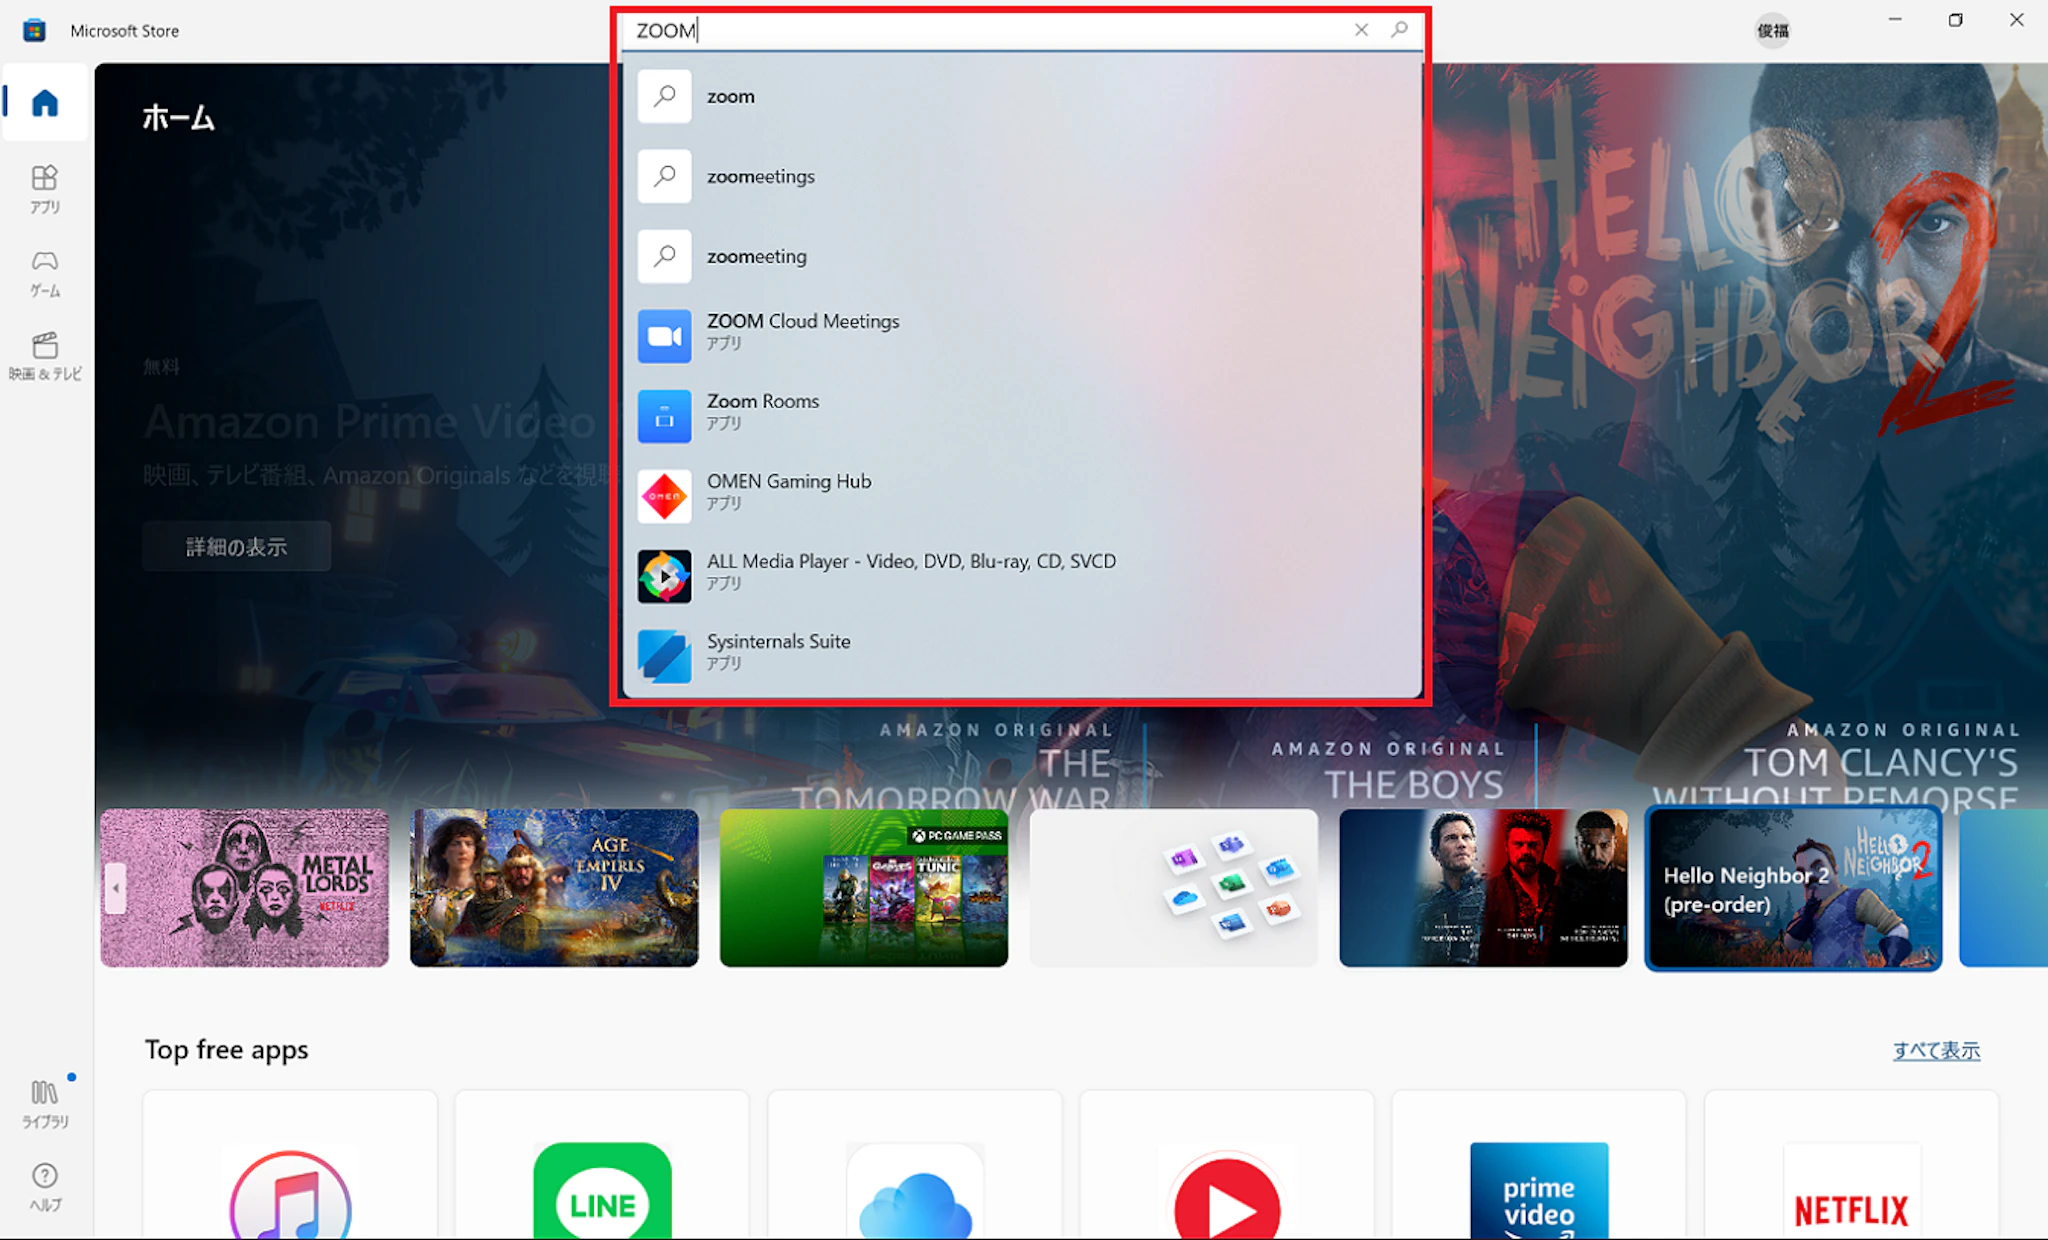Choose the 'zoomeetings' search suggestion
This screenshot has height=1240, width=2048.
760,177
